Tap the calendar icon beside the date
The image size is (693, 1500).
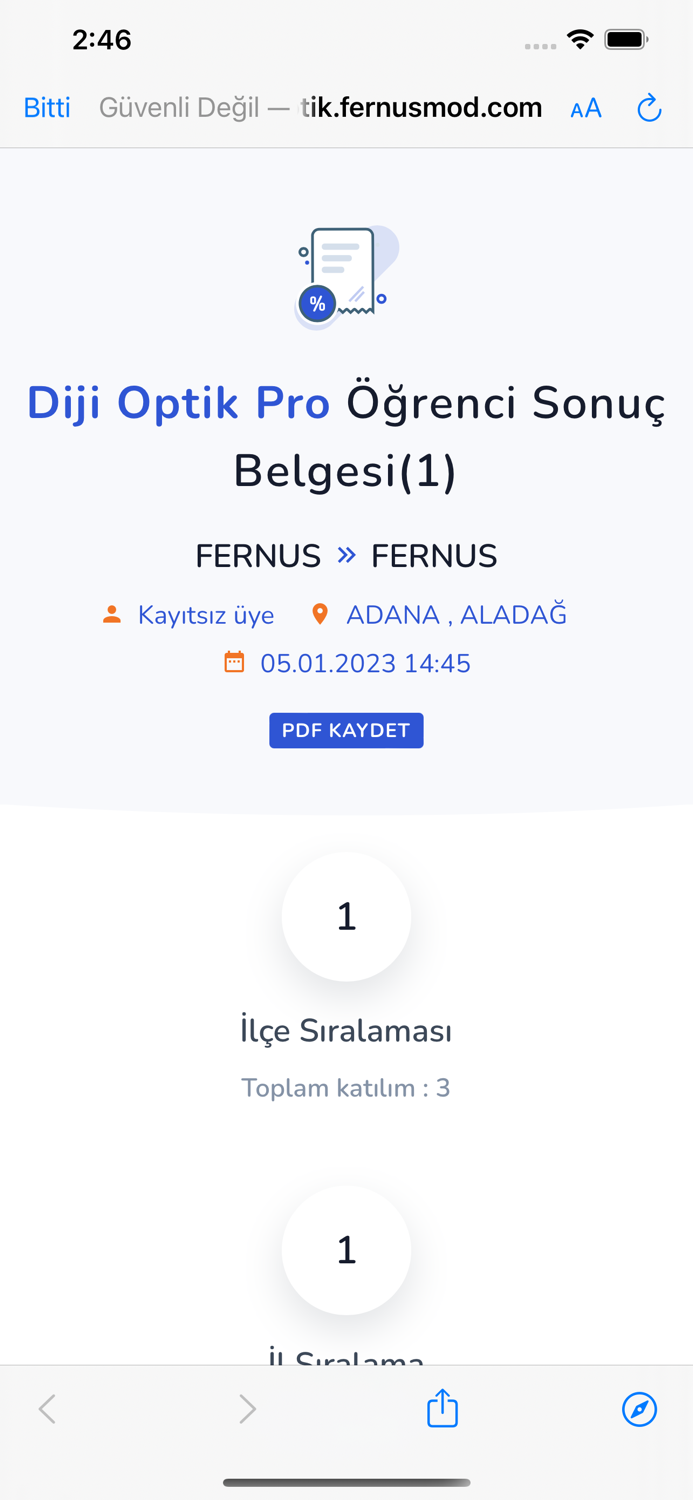[x=235, y=661]
